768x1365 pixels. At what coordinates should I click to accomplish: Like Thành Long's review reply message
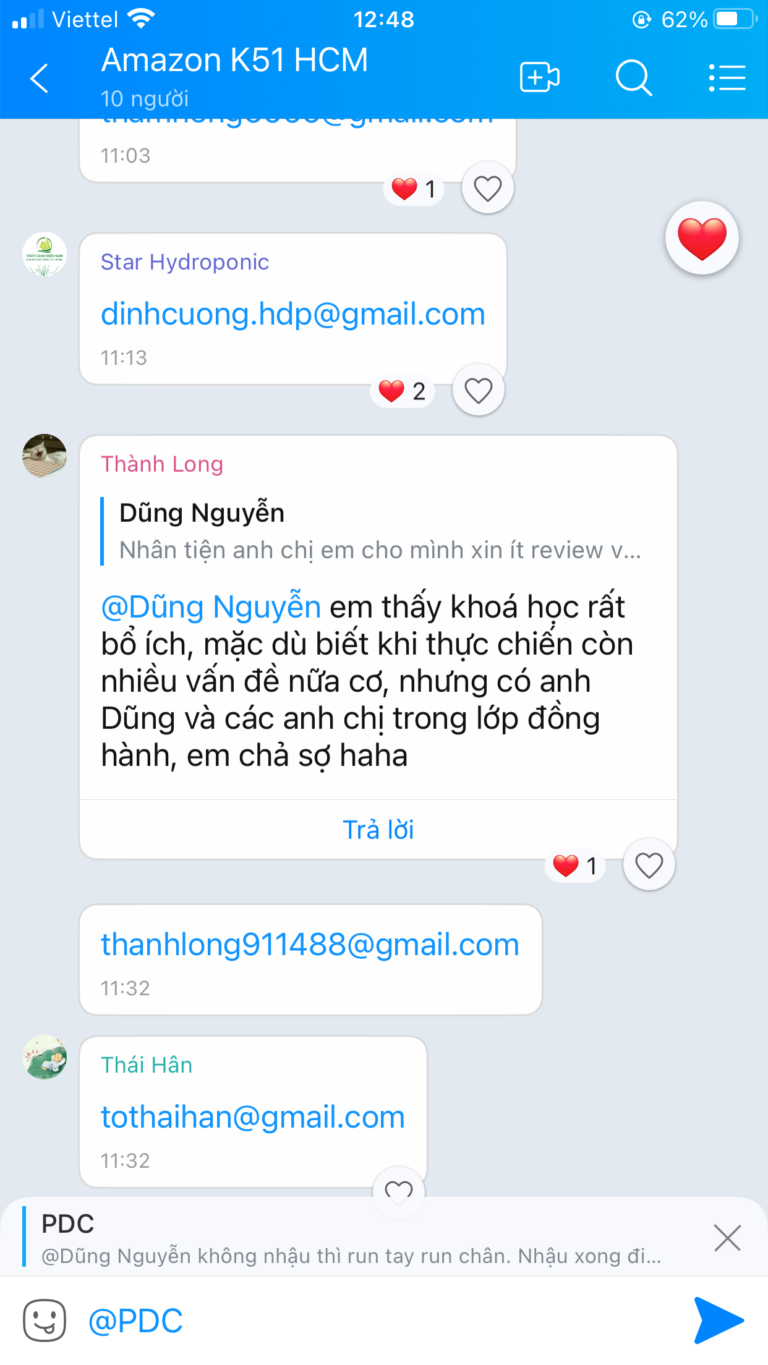click(x=649, y=865)
